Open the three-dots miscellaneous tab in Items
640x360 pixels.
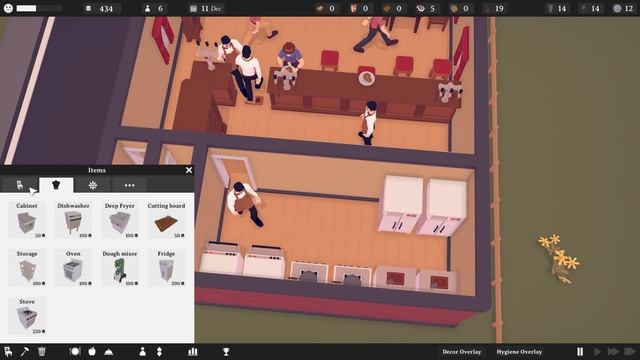point(129,185)
